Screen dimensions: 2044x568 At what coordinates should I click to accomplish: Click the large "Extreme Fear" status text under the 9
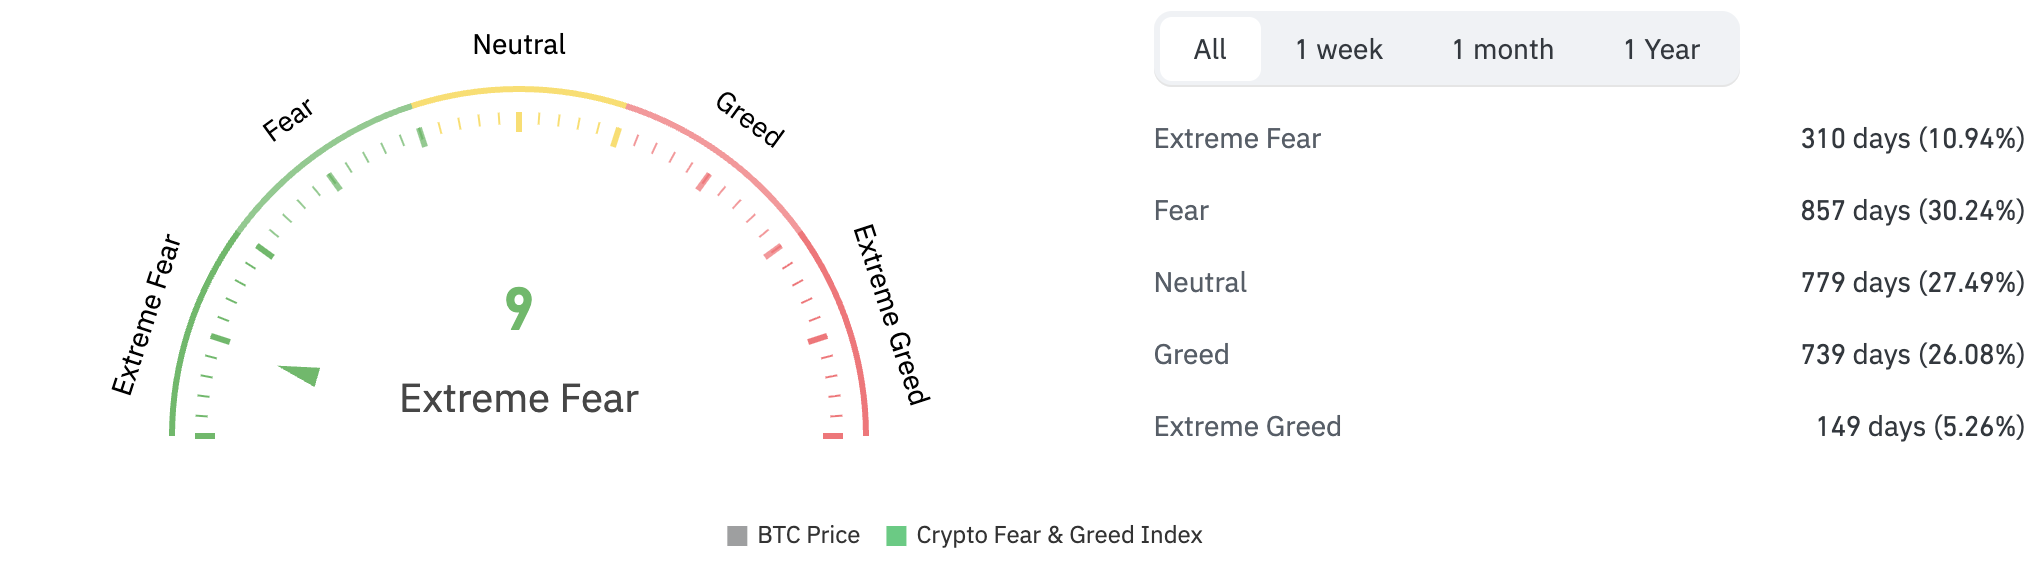coord(519,399)
